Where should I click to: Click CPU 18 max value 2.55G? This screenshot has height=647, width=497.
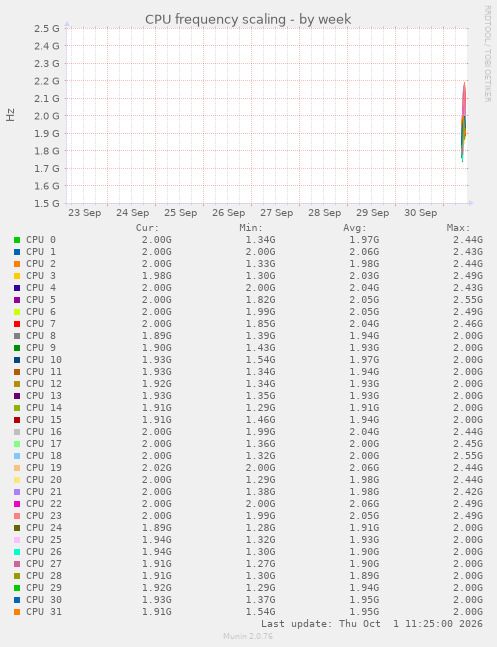(x=468, y=456)
